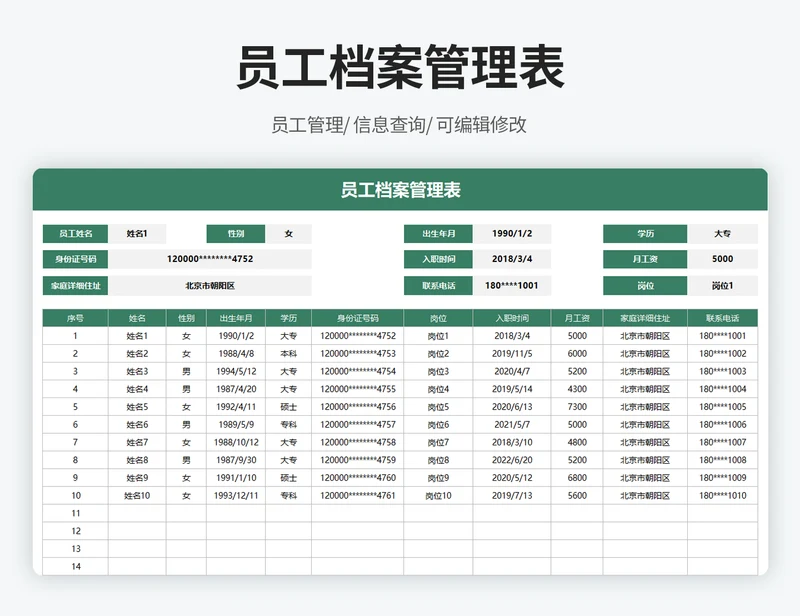This screenshot has width=800, height=616.
Task: Click hire date cell 2022/6/20
Action: (x=512, y=460)
